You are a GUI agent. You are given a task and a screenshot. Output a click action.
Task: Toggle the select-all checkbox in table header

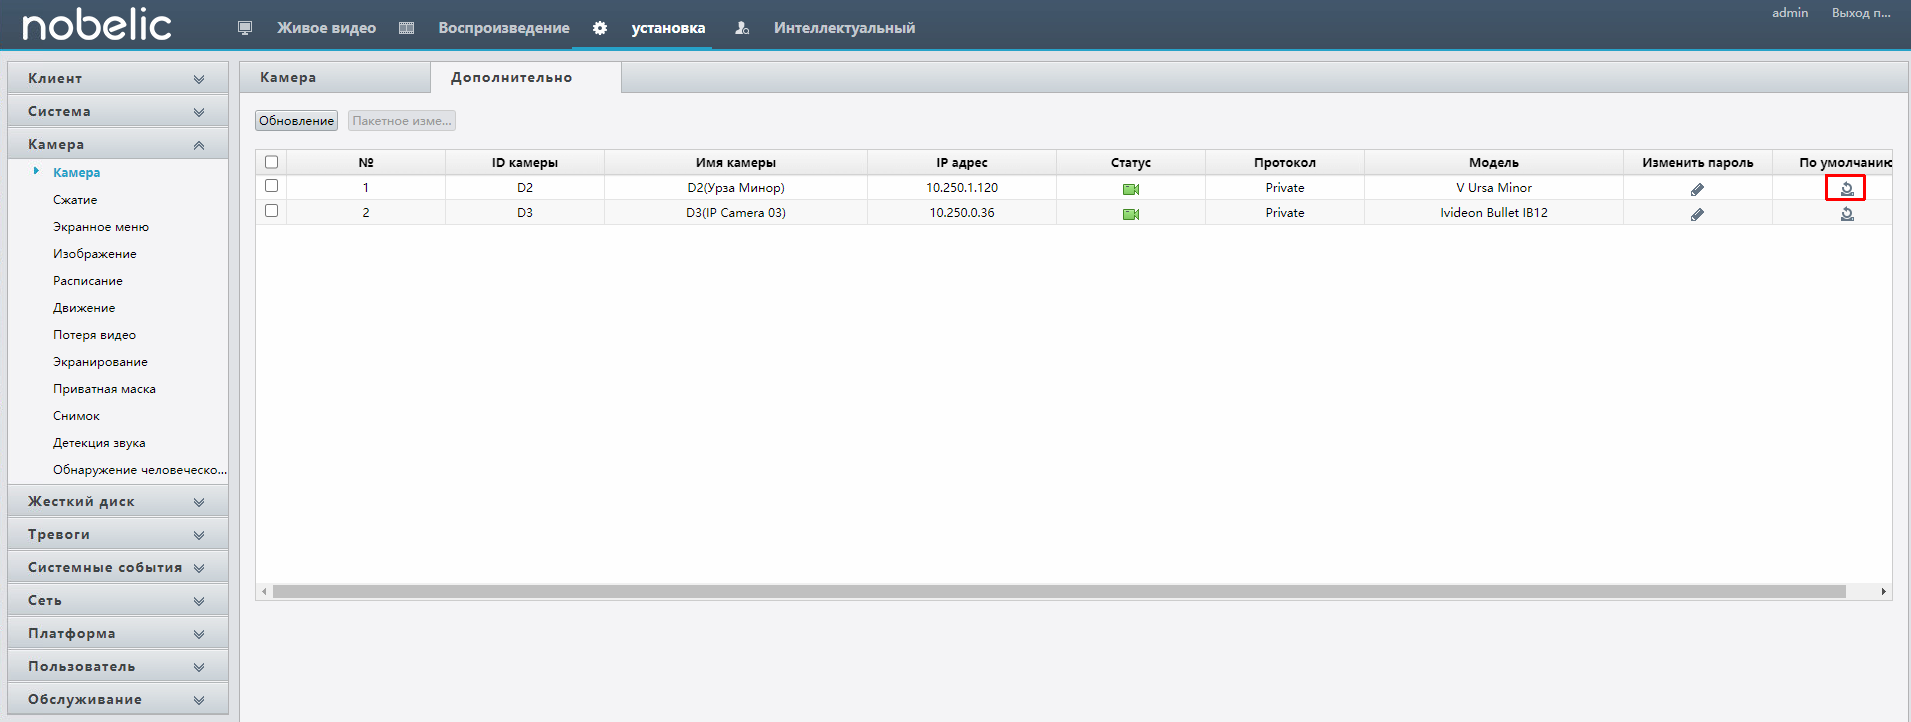271,162
